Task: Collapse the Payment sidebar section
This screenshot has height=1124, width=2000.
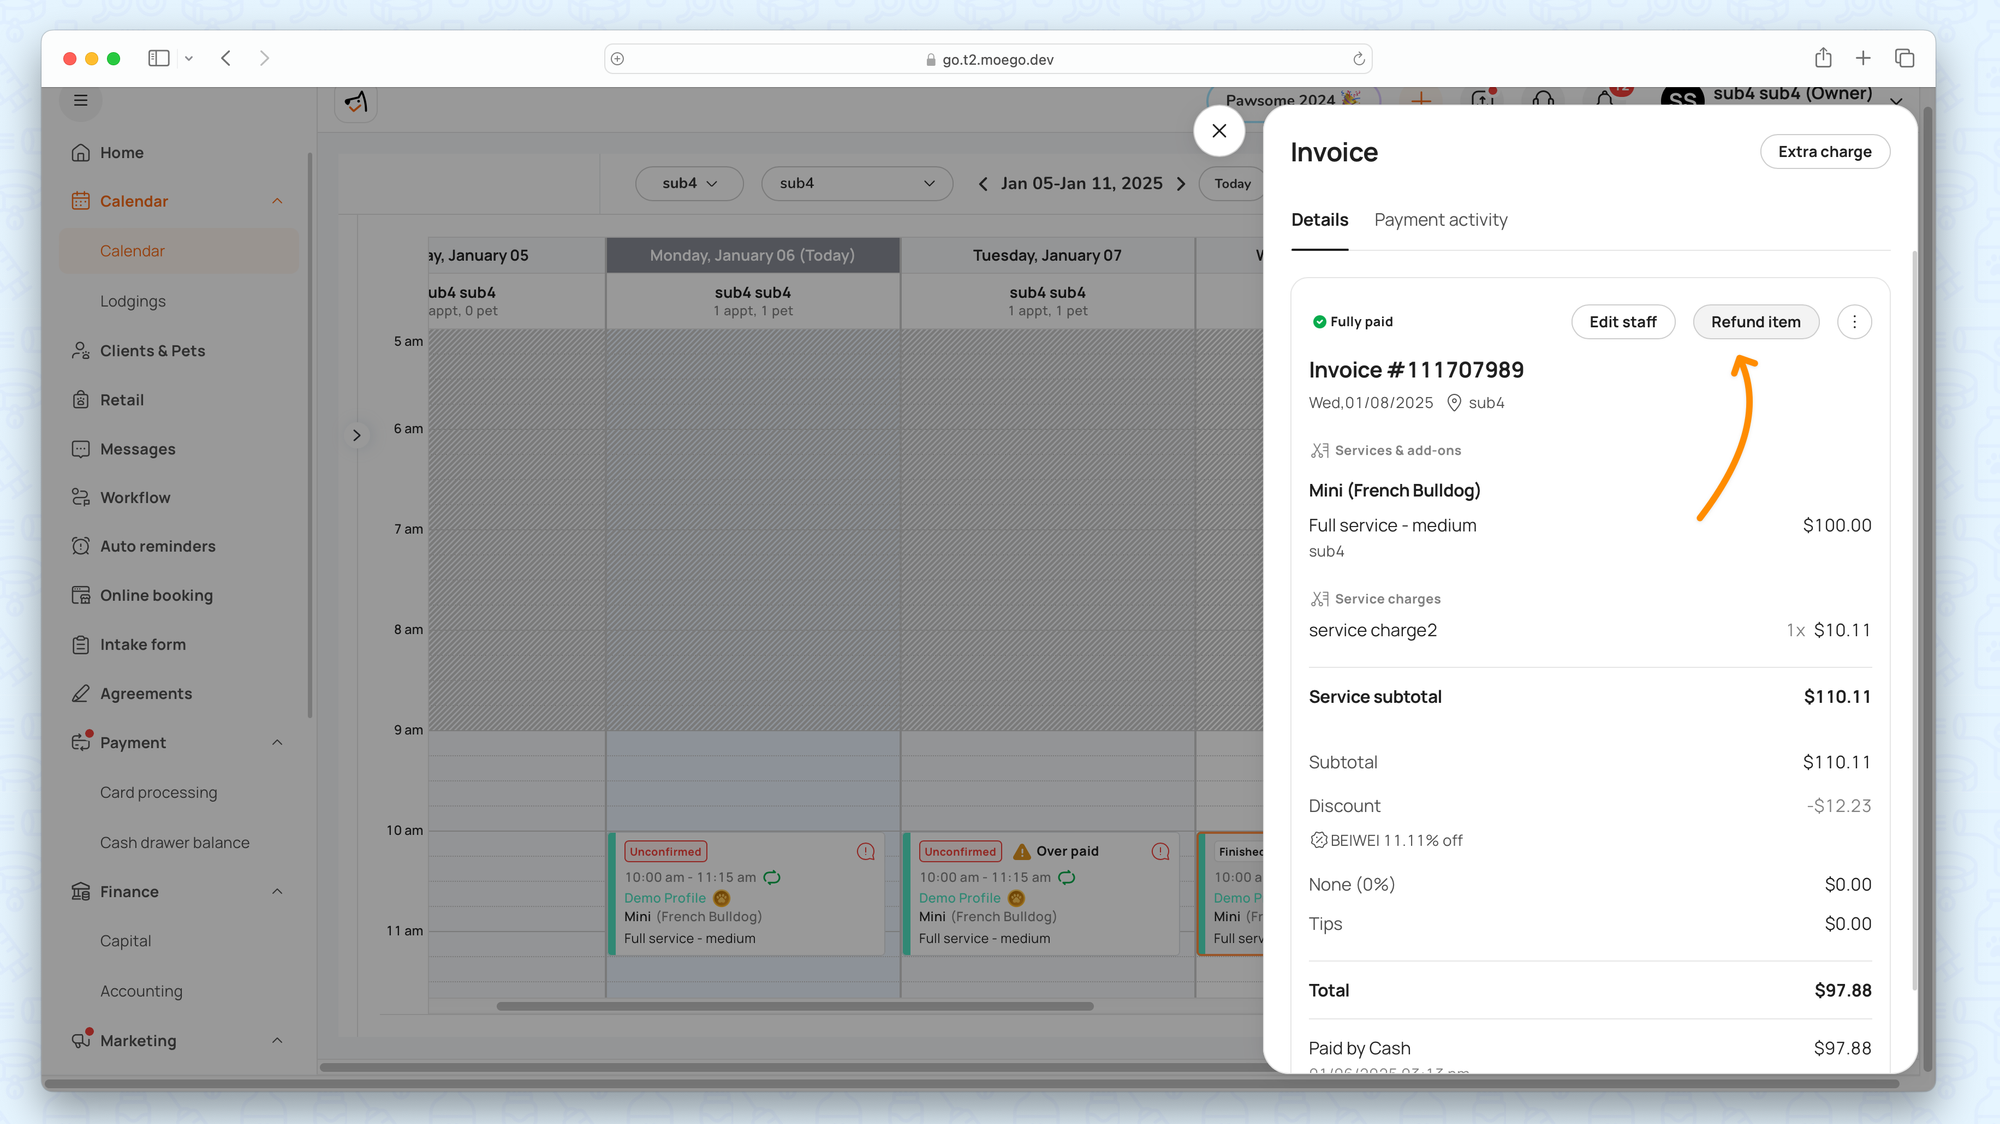Action: [x=277, y=743]
